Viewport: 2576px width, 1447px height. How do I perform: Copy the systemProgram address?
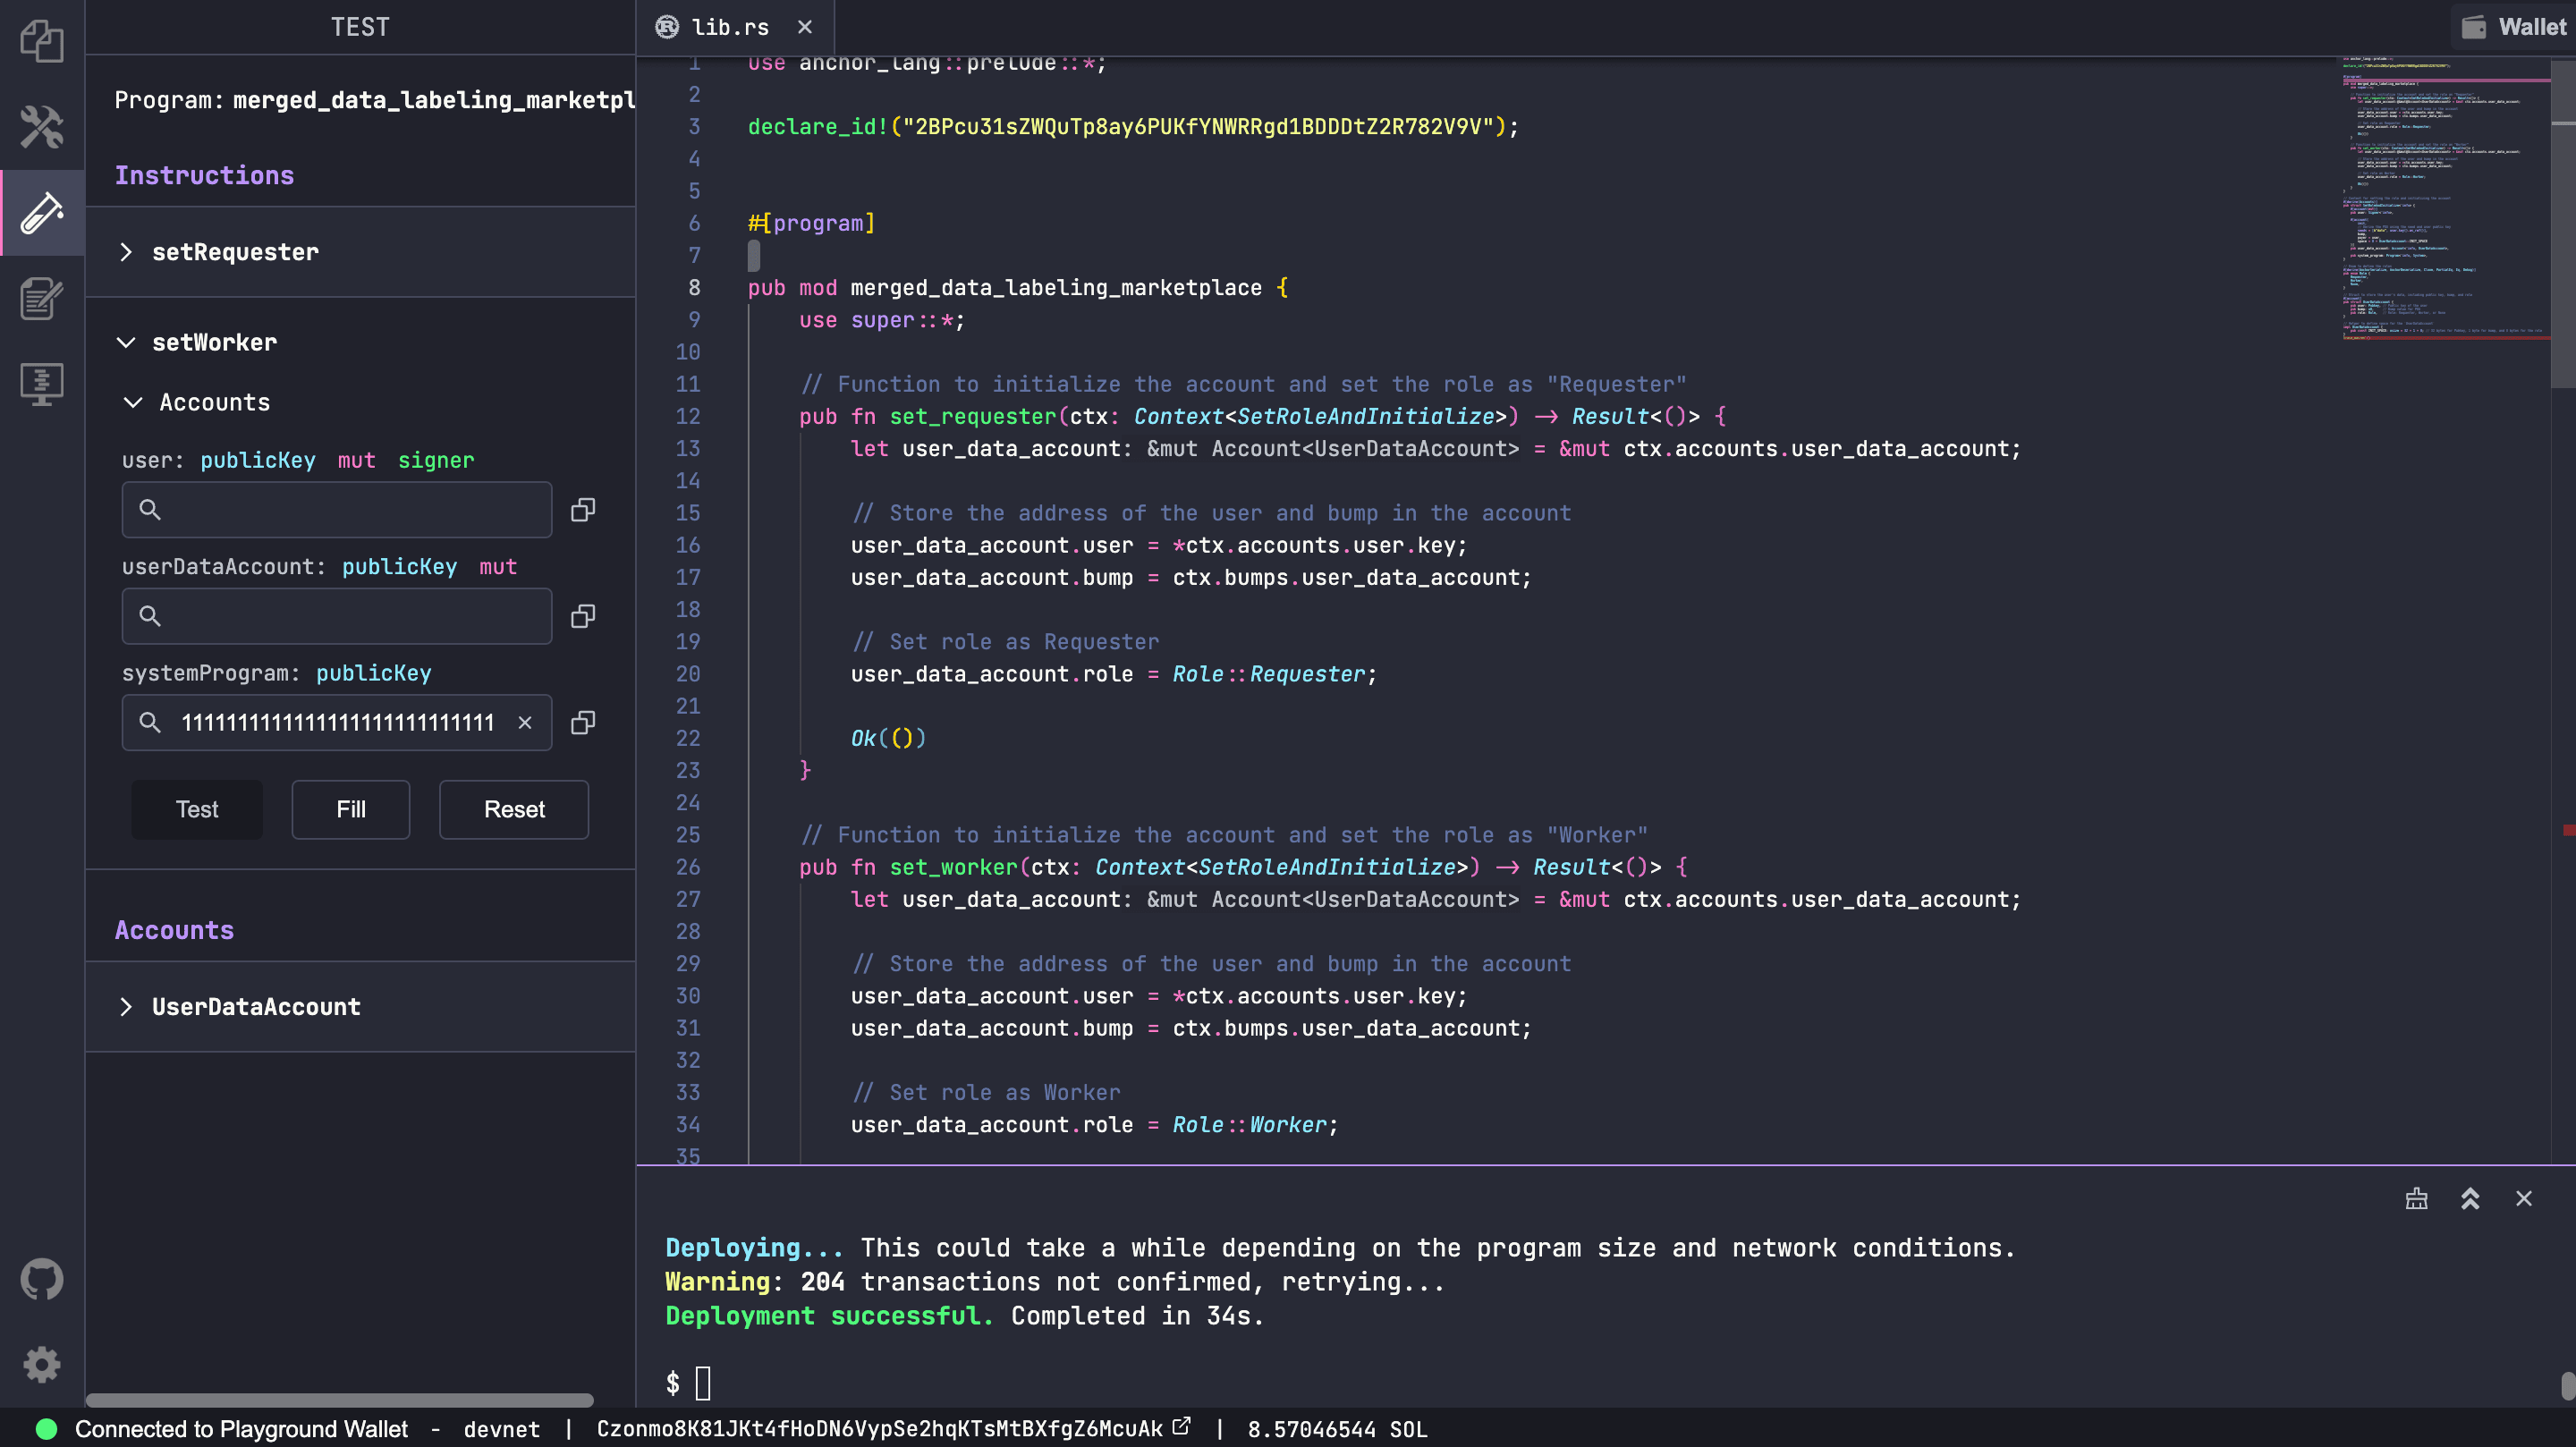coord(583,722)
